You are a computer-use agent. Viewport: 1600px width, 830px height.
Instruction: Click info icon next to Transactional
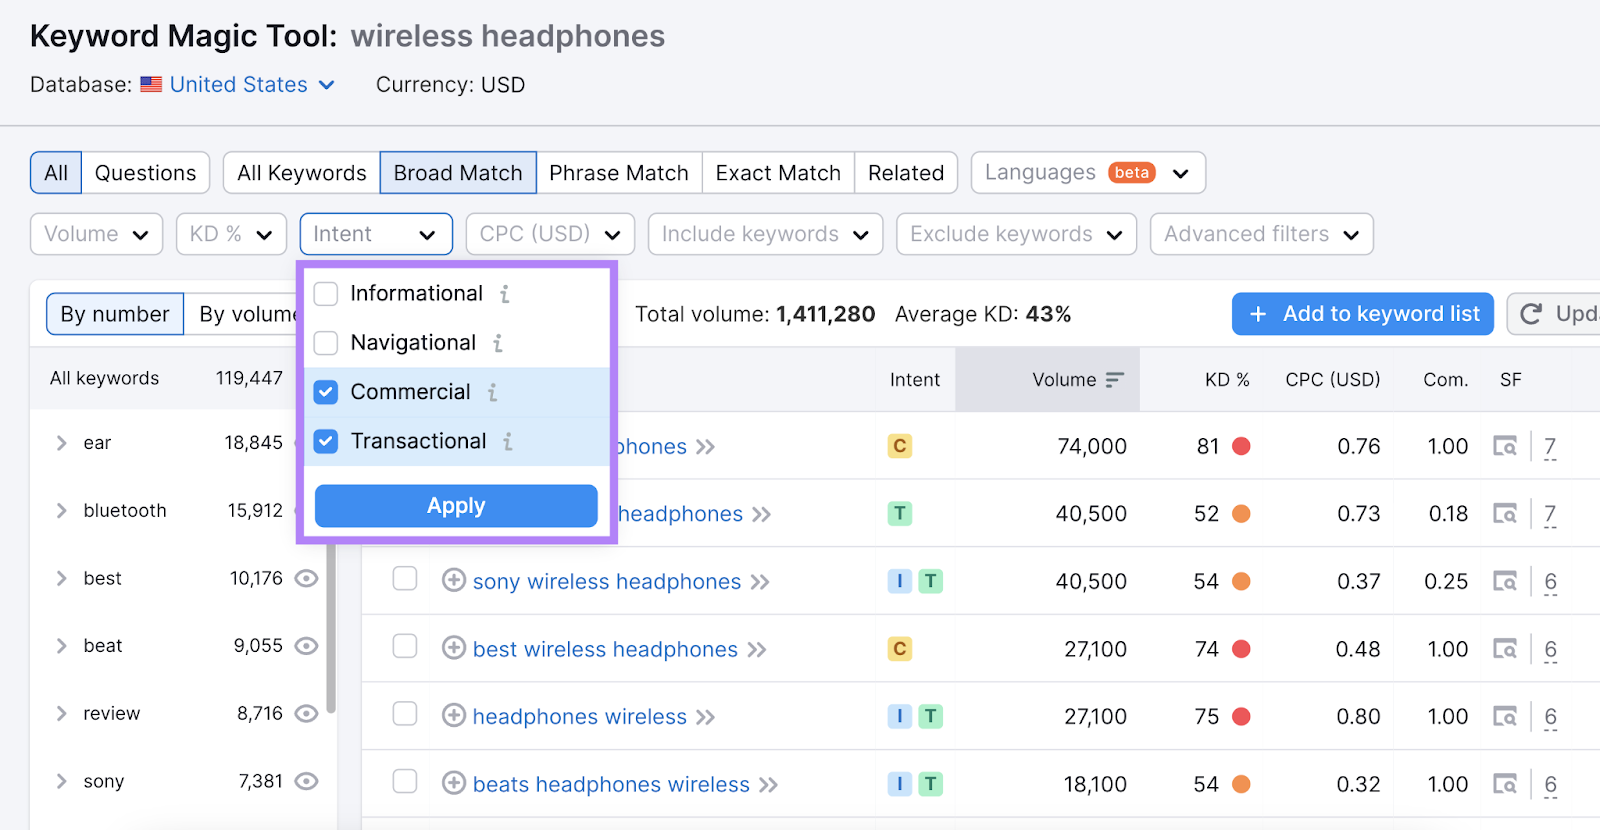point(508,441)
